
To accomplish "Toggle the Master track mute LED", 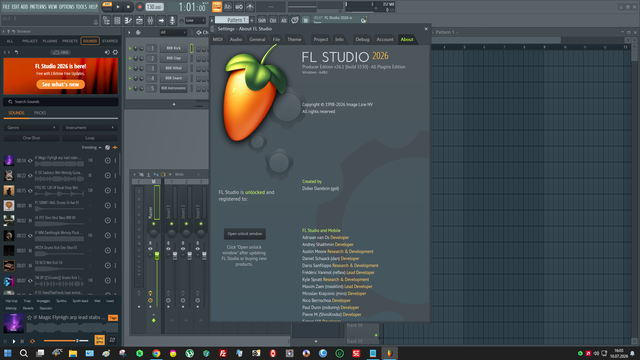I will click(153, 224).
